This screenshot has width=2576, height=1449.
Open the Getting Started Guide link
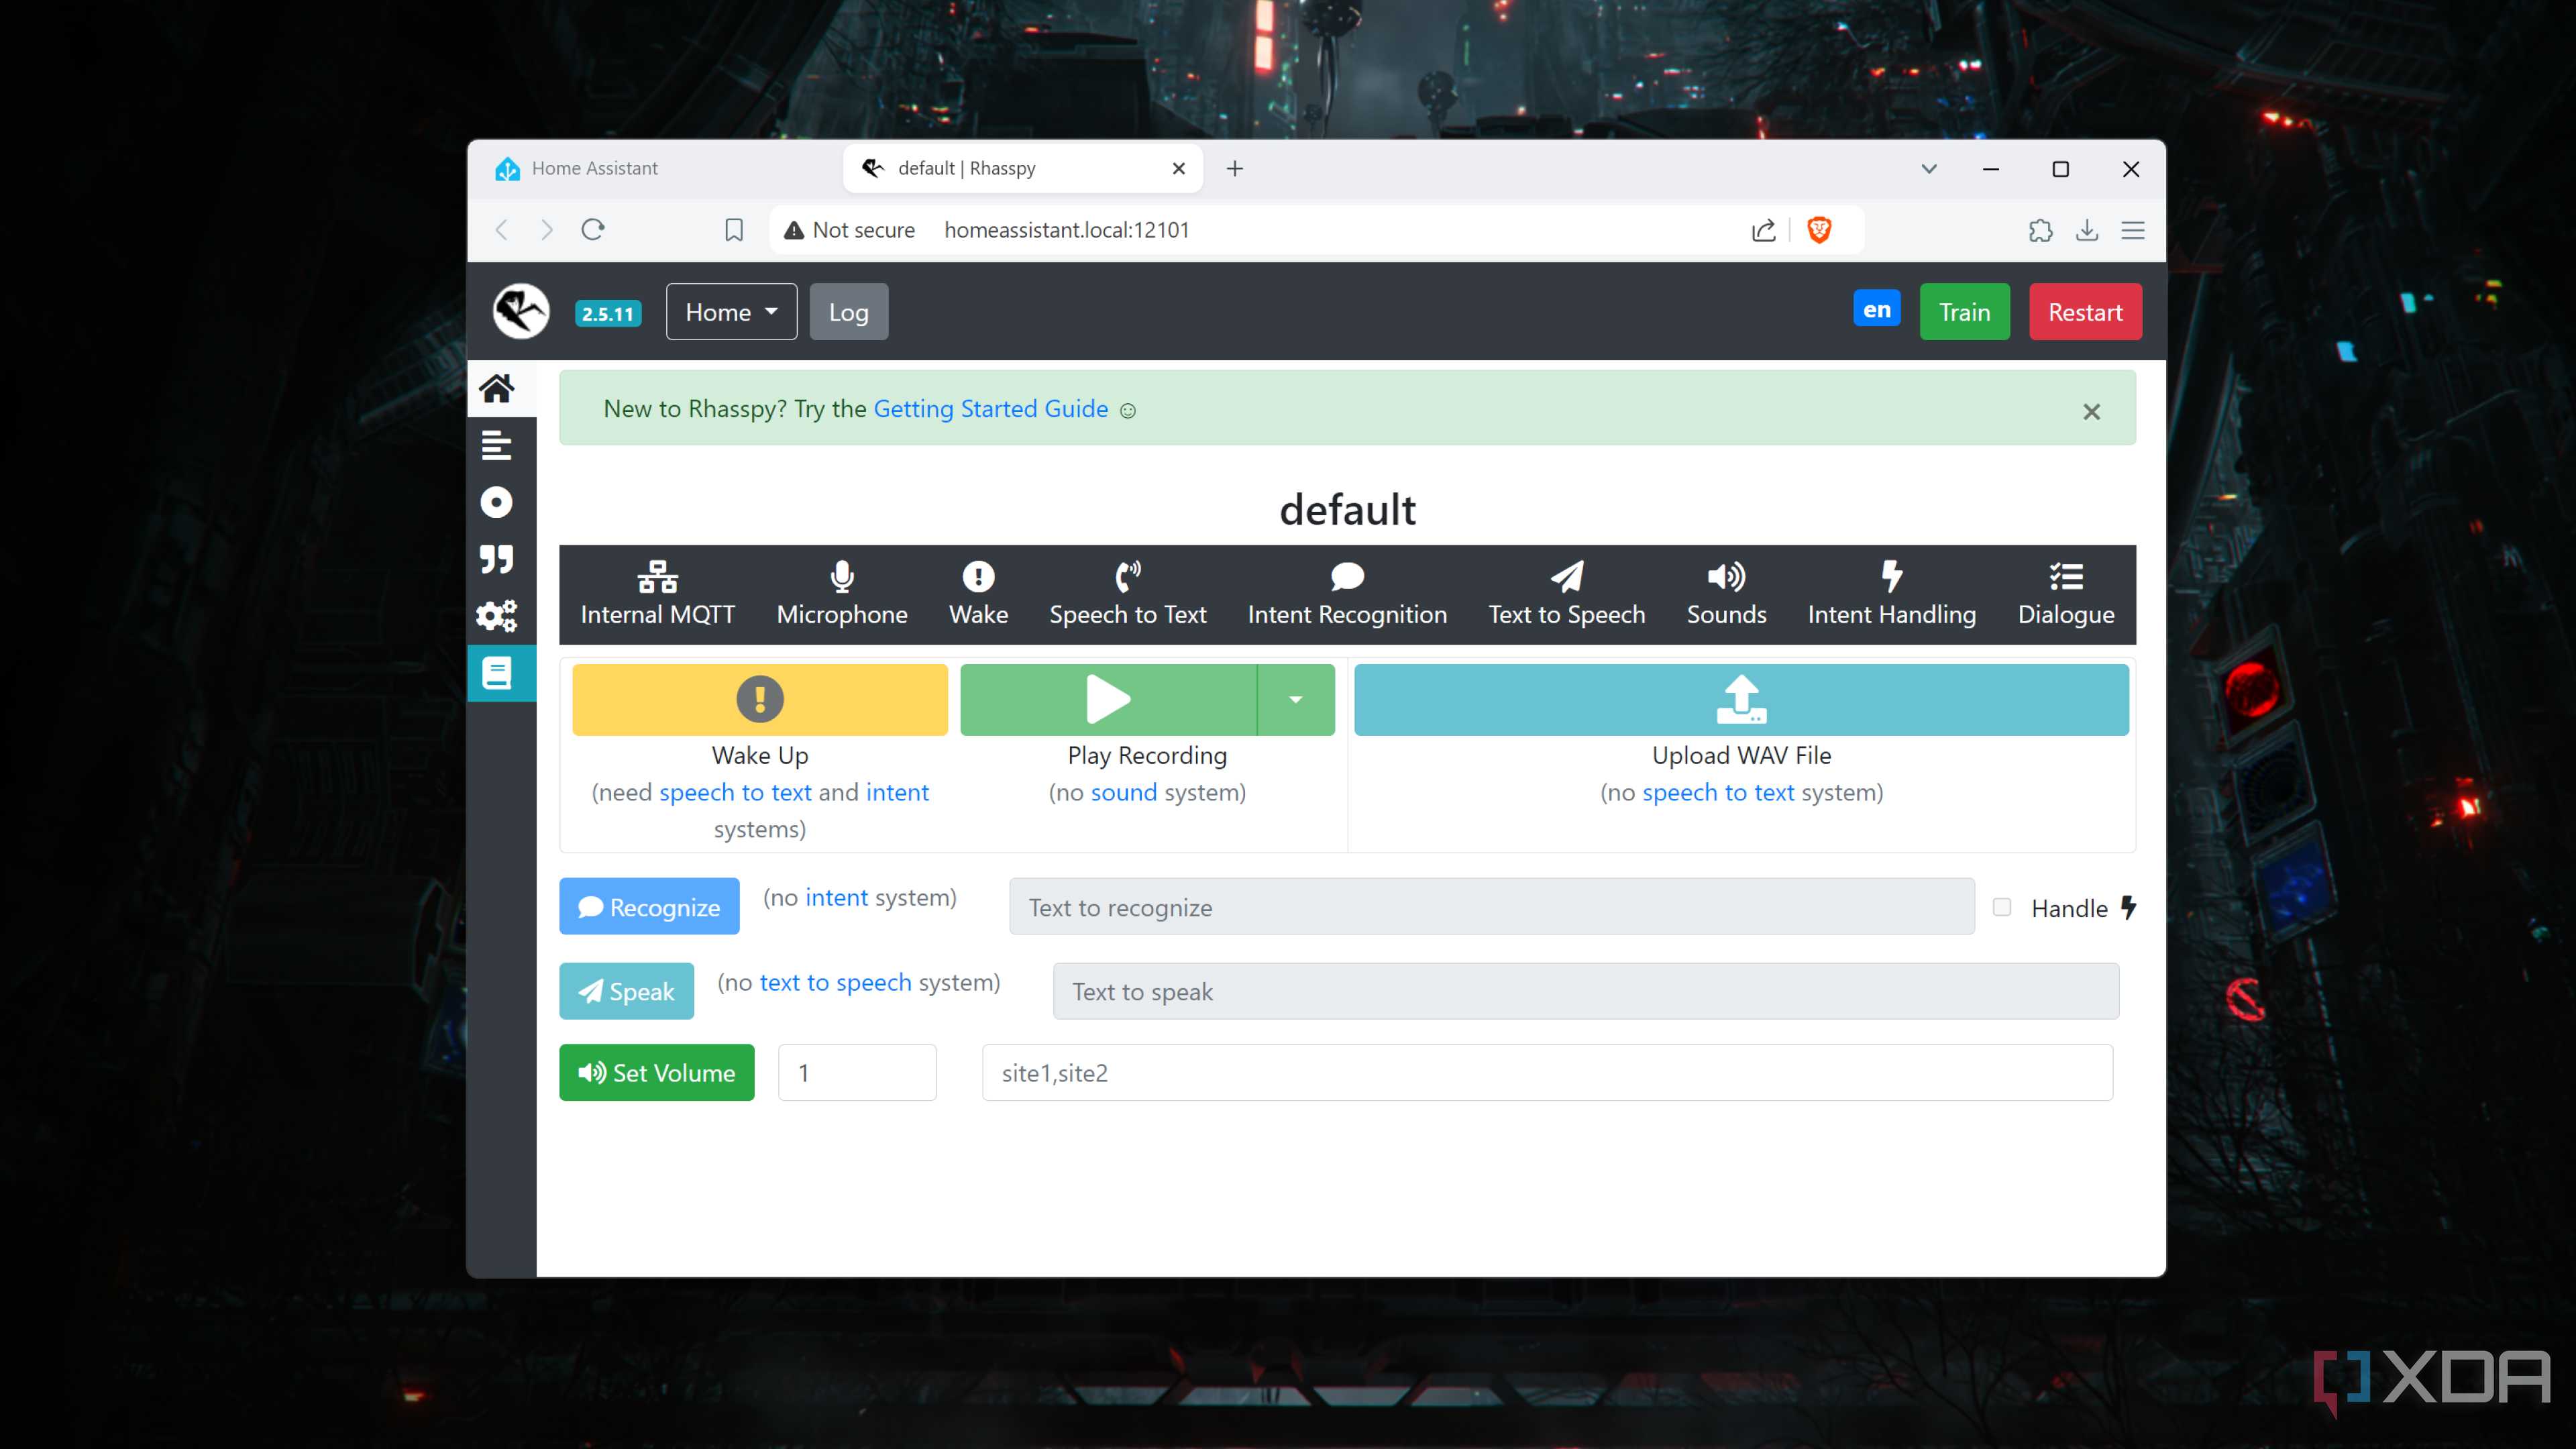point(990,409)
